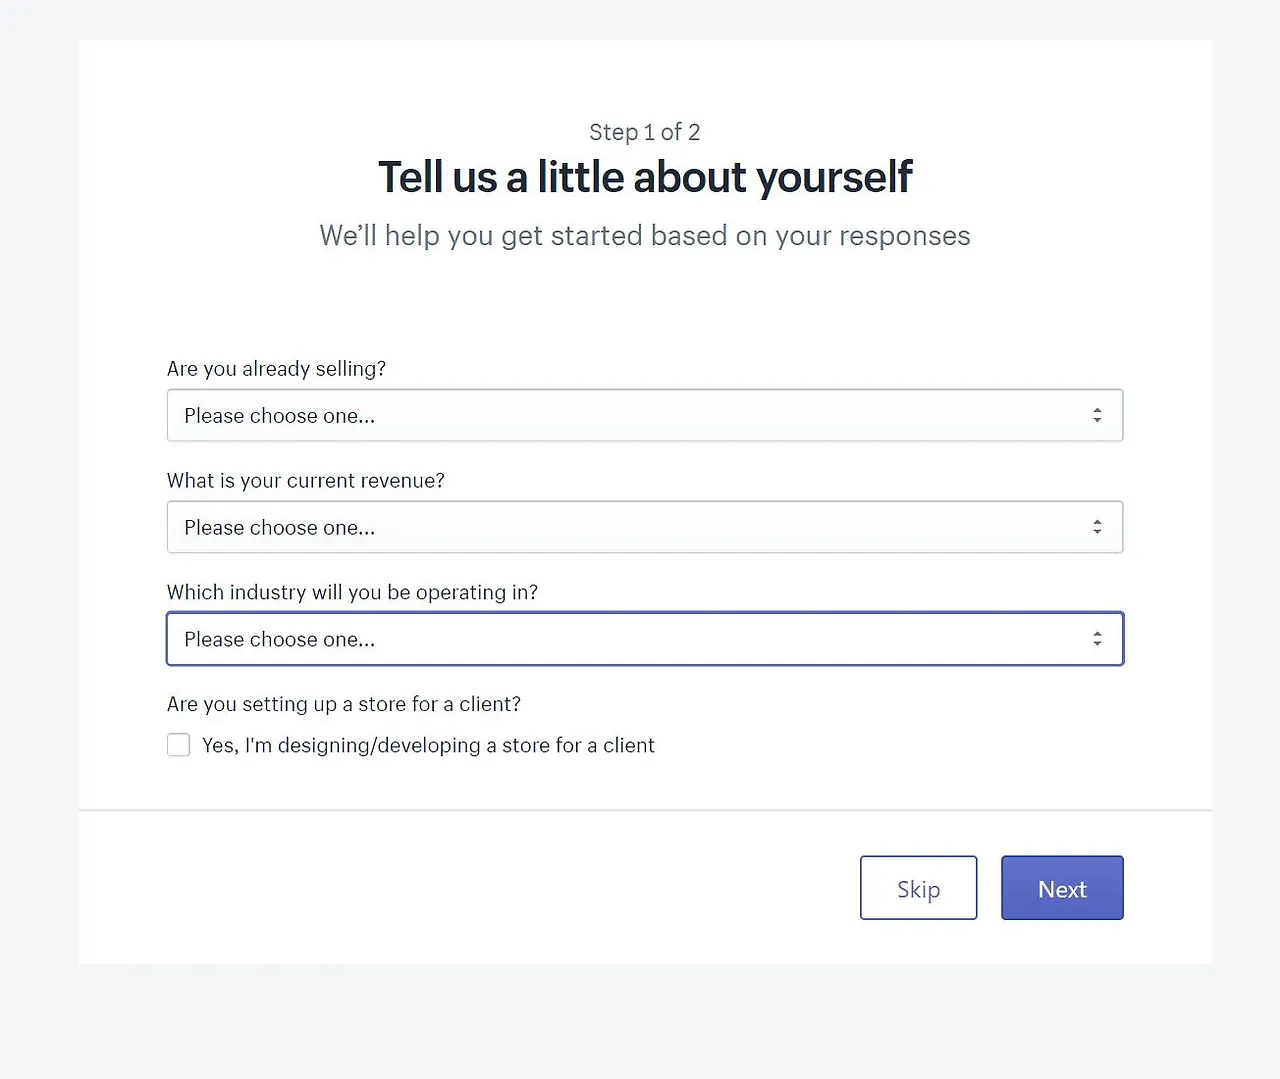
Task: Click the 'Tell us a little about yourself' heading
Action: [x=645, y=178]
